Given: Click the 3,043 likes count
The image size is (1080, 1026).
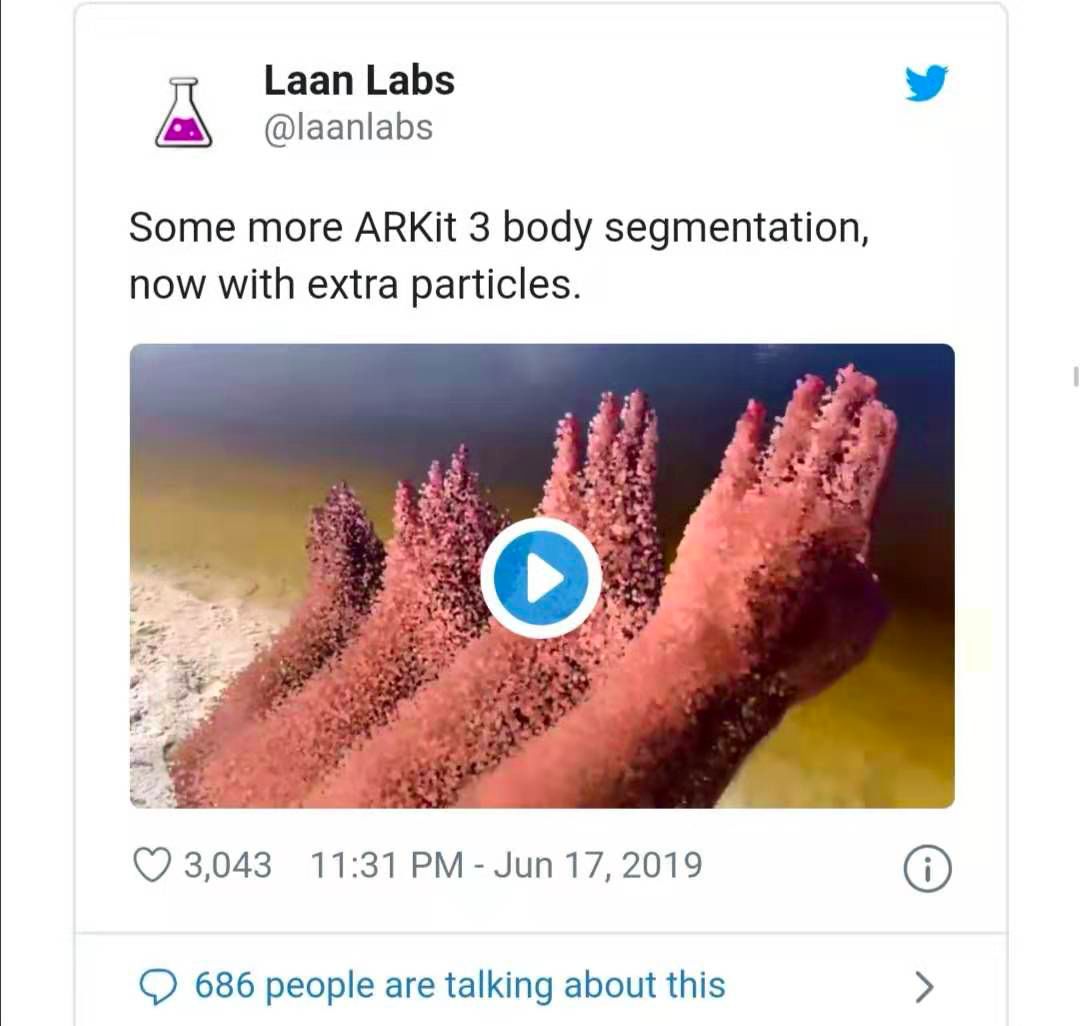Looking at the screenshot, I should (228, 866).
